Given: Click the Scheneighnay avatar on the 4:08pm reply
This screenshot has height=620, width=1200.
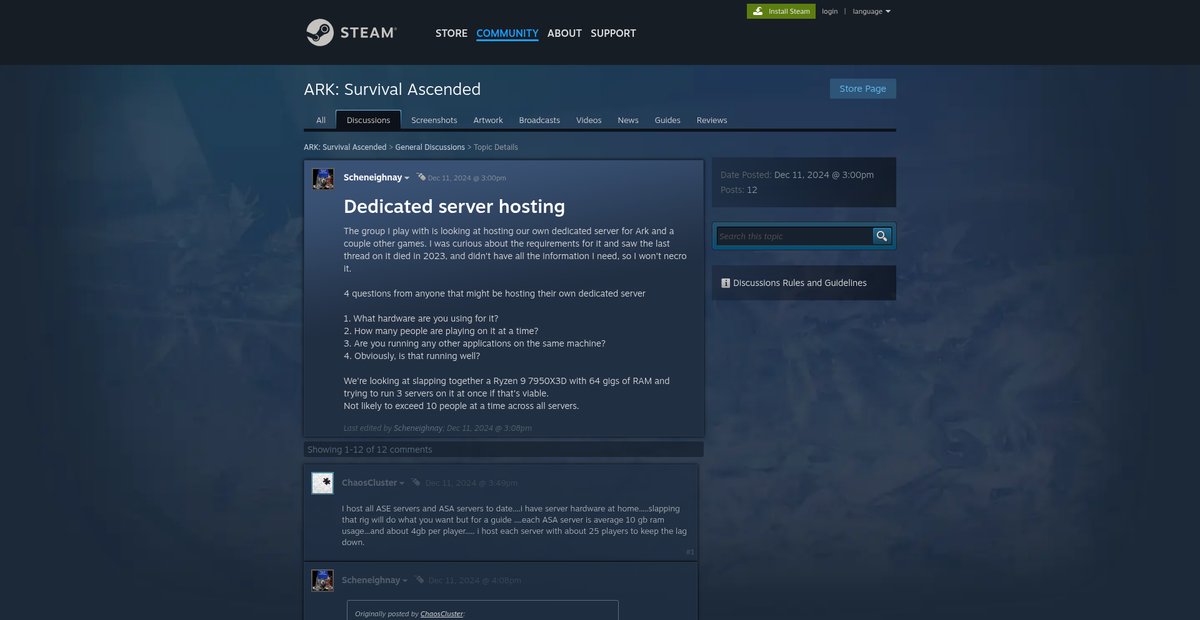Looking at the screenshot, I should (x=323, y=580).
